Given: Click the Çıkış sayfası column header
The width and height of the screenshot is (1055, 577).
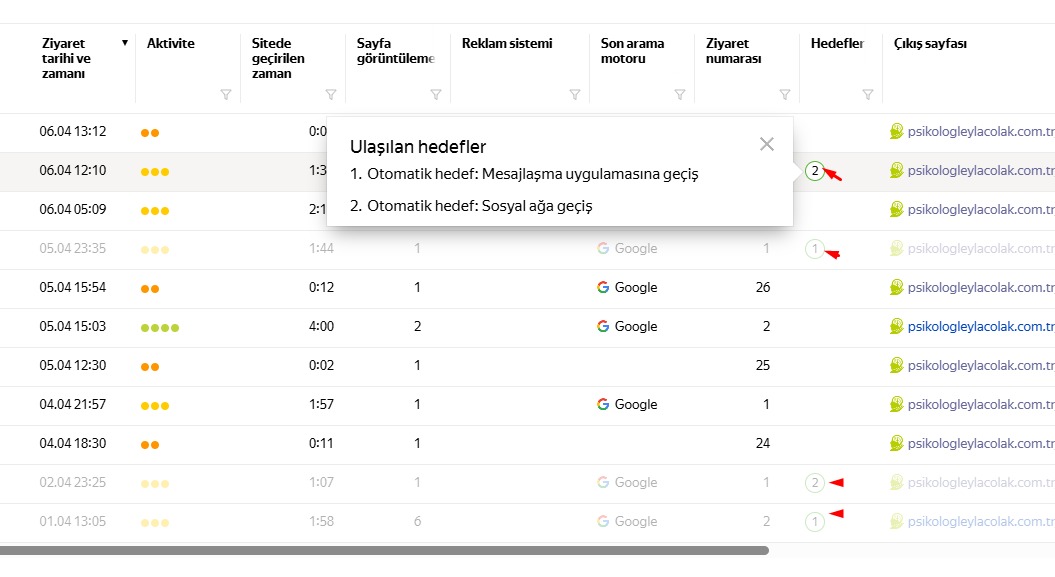Looking at the screenshot, I should [929, 44].
